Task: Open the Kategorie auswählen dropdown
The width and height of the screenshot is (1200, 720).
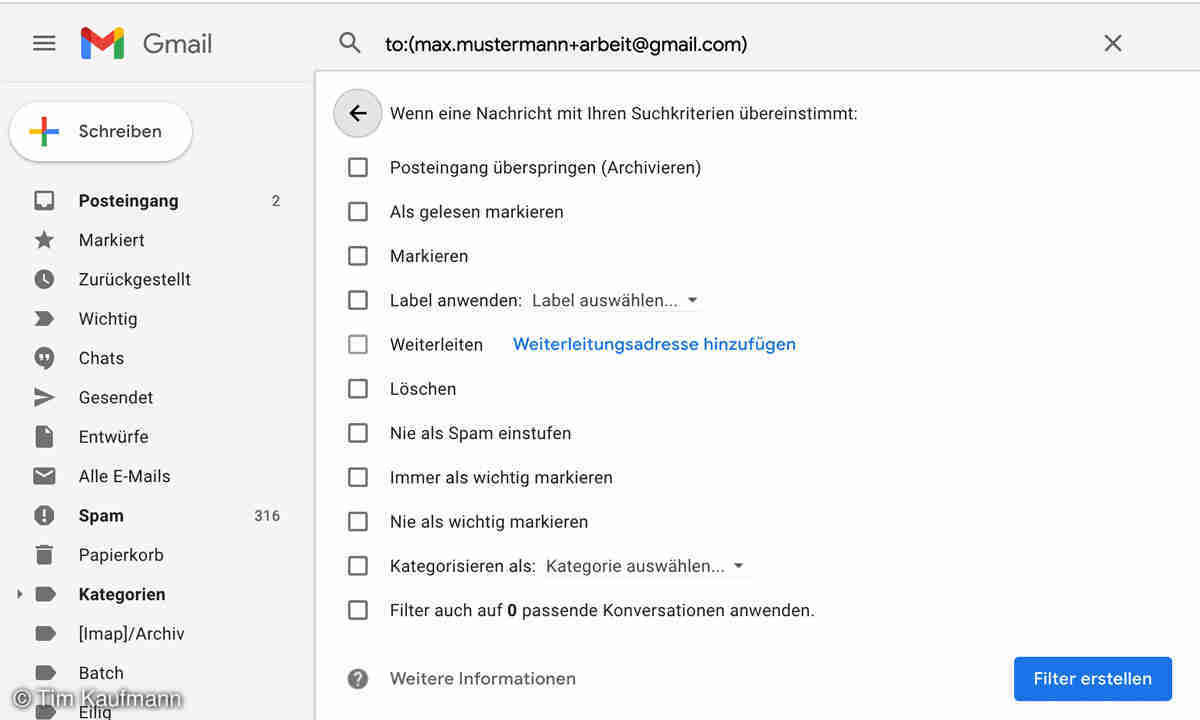Action: (x=645, y=566)
